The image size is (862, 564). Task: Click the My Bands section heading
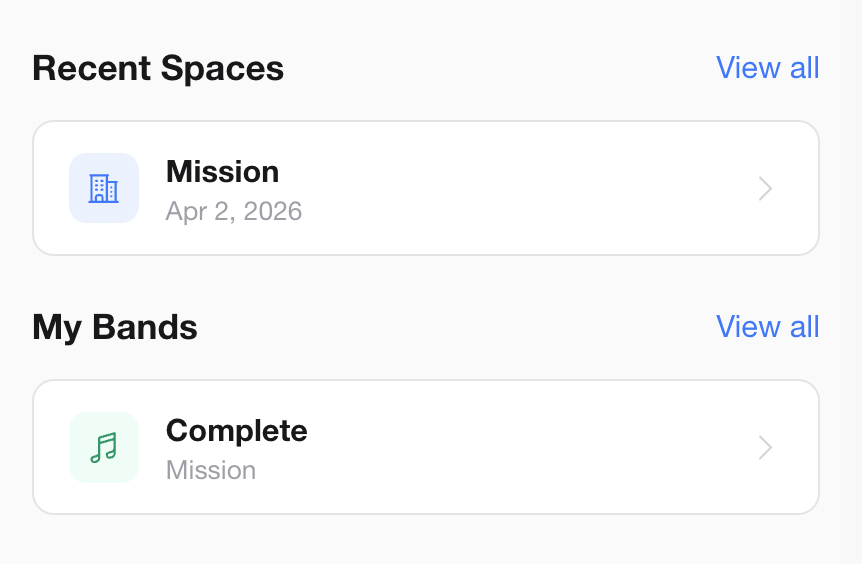115,328
